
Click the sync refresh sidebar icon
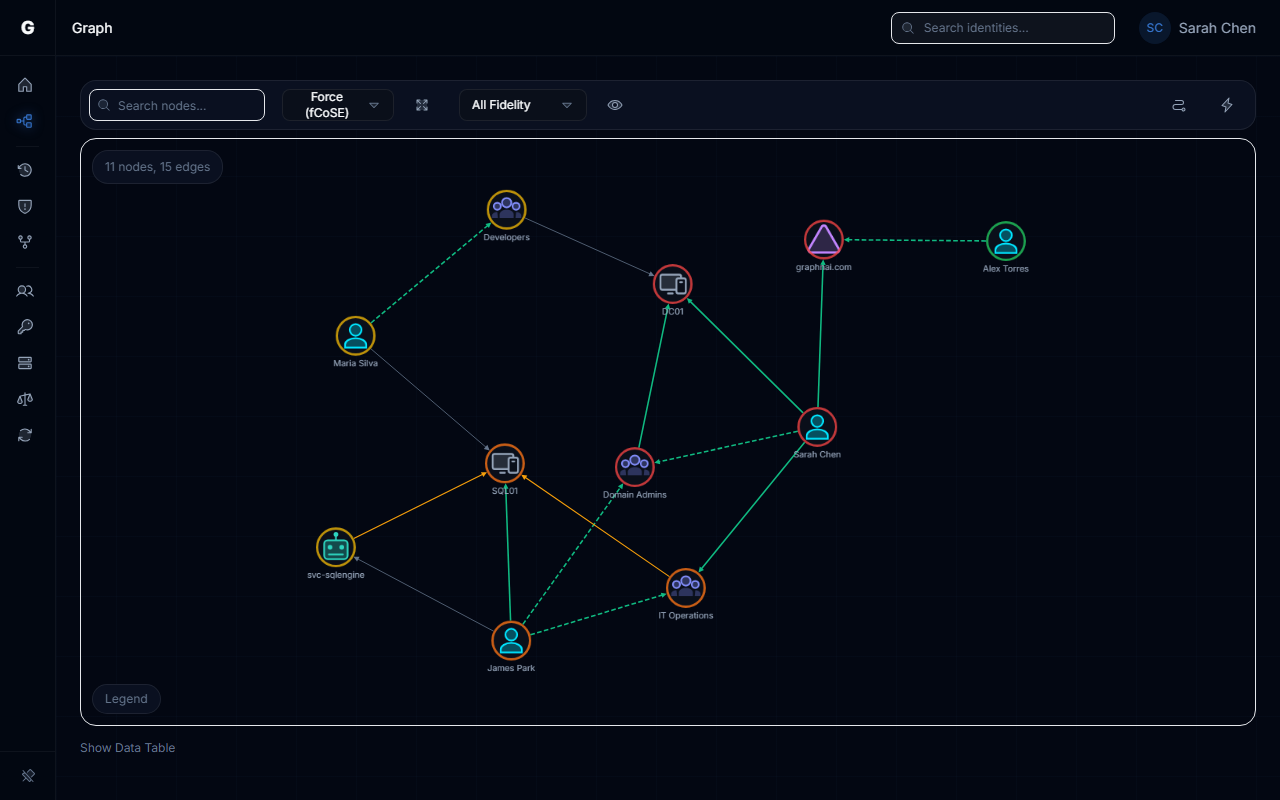tap(25, 435)
